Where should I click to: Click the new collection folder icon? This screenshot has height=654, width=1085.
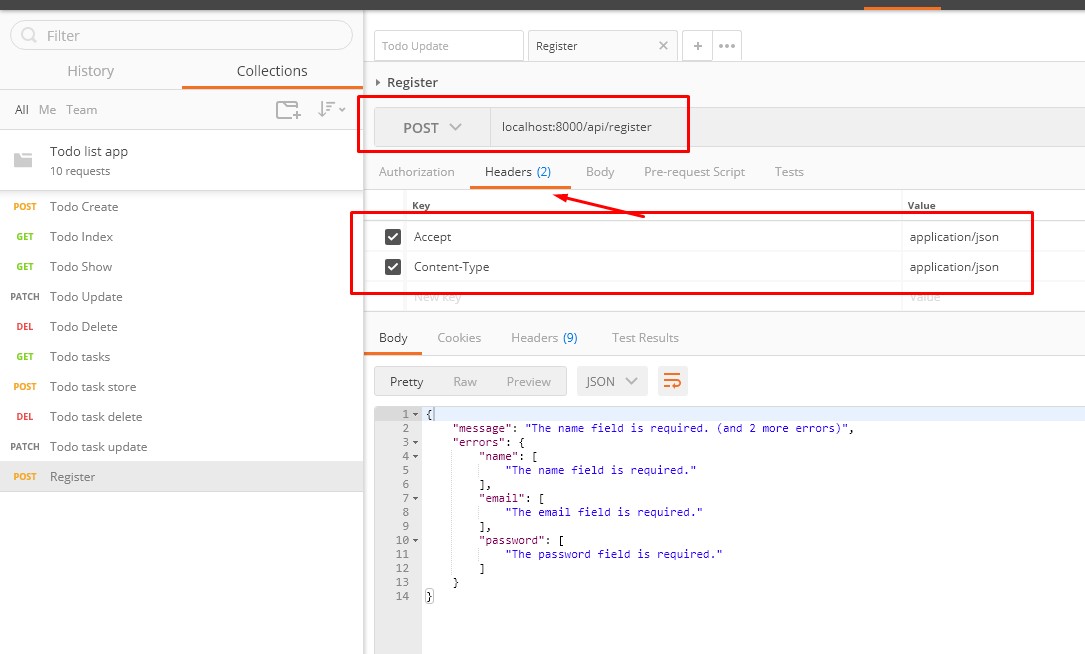point(288,110)
